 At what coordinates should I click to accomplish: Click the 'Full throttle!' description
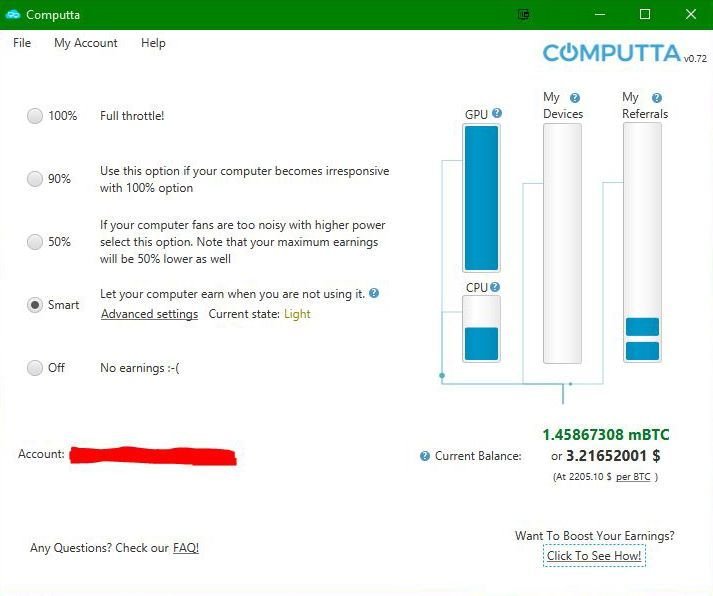click(x=132, y=116)
